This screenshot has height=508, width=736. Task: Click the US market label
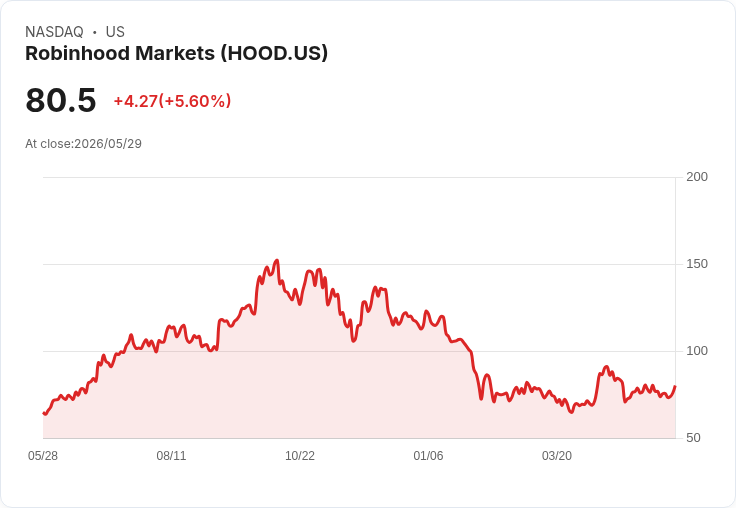(x=115, y=32)
